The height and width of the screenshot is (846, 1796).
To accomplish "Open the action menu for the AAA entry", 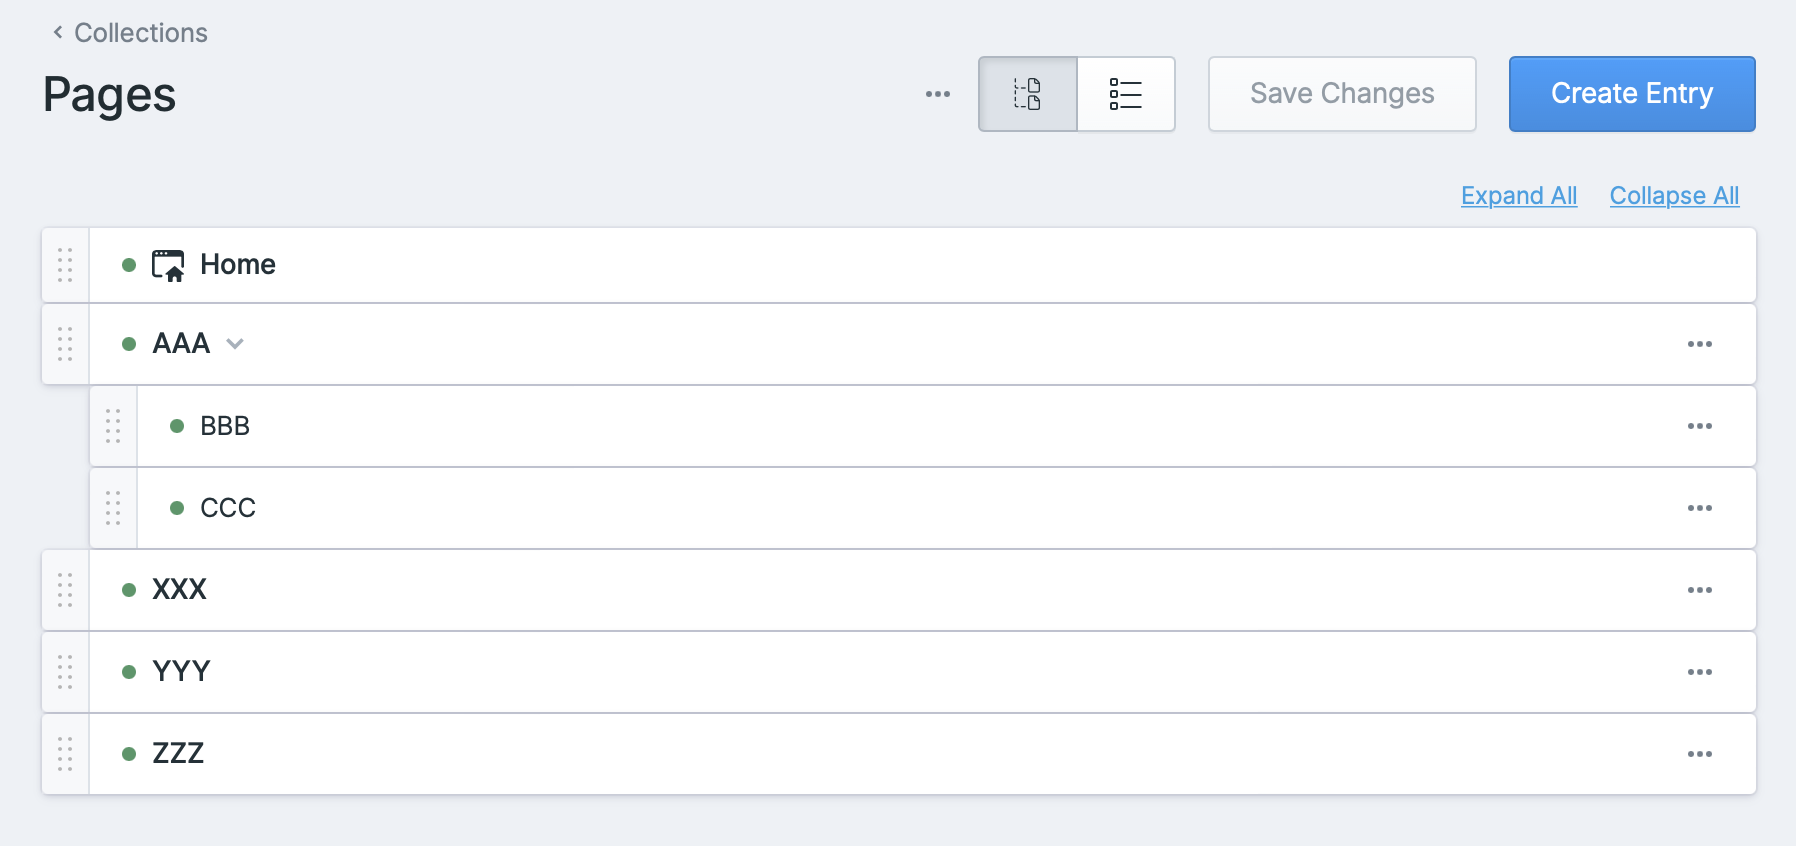I will pyautogui.click(x=1700, y=343).
